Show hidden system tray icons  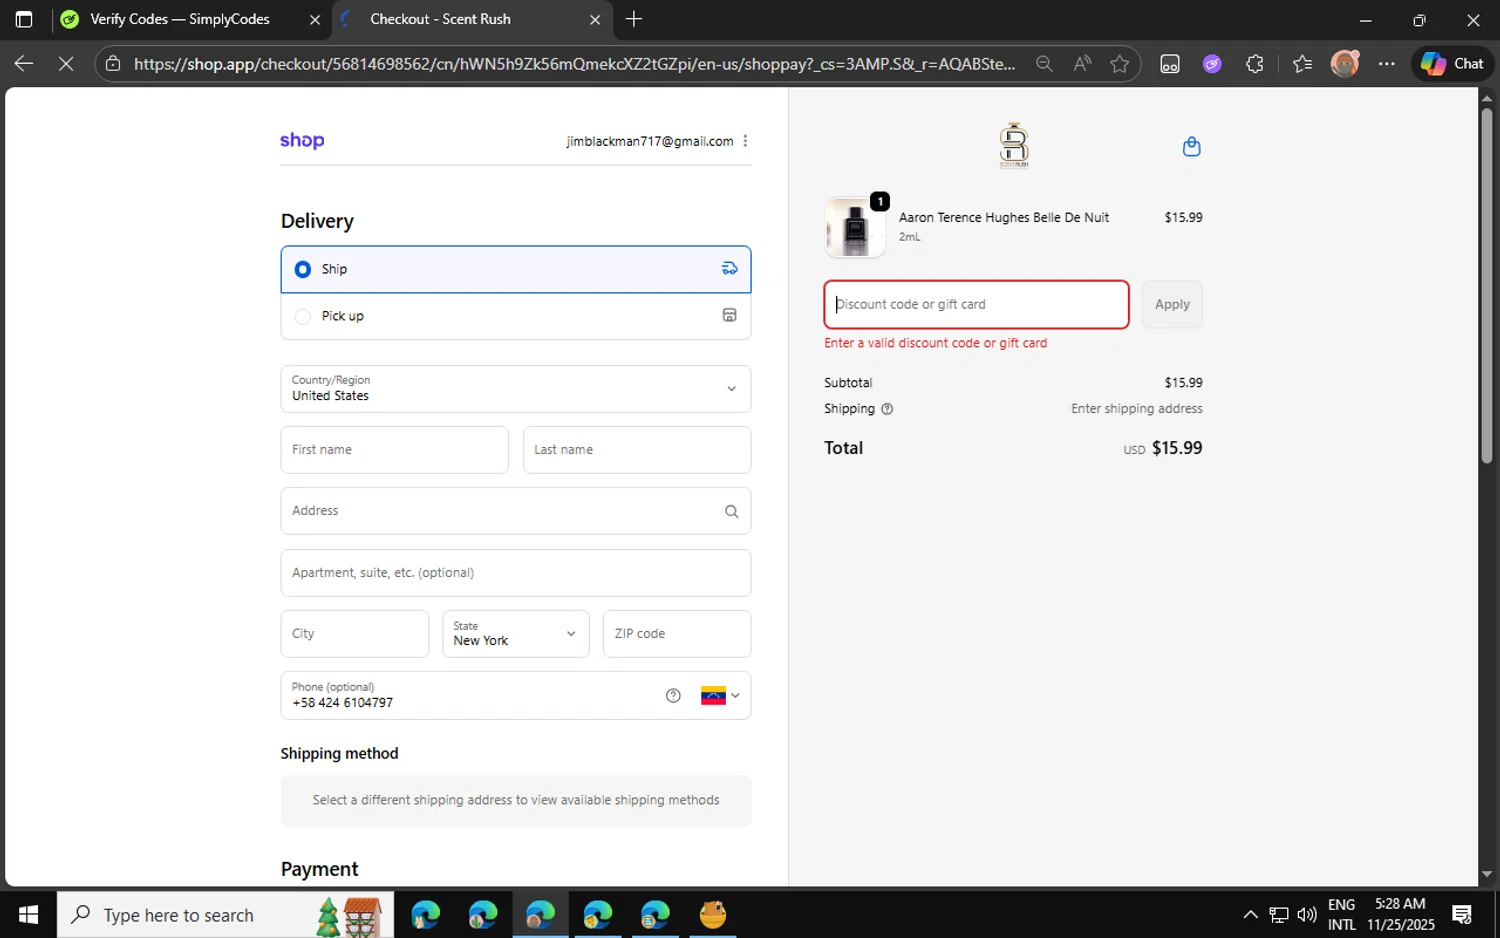tap(1250, 915)
